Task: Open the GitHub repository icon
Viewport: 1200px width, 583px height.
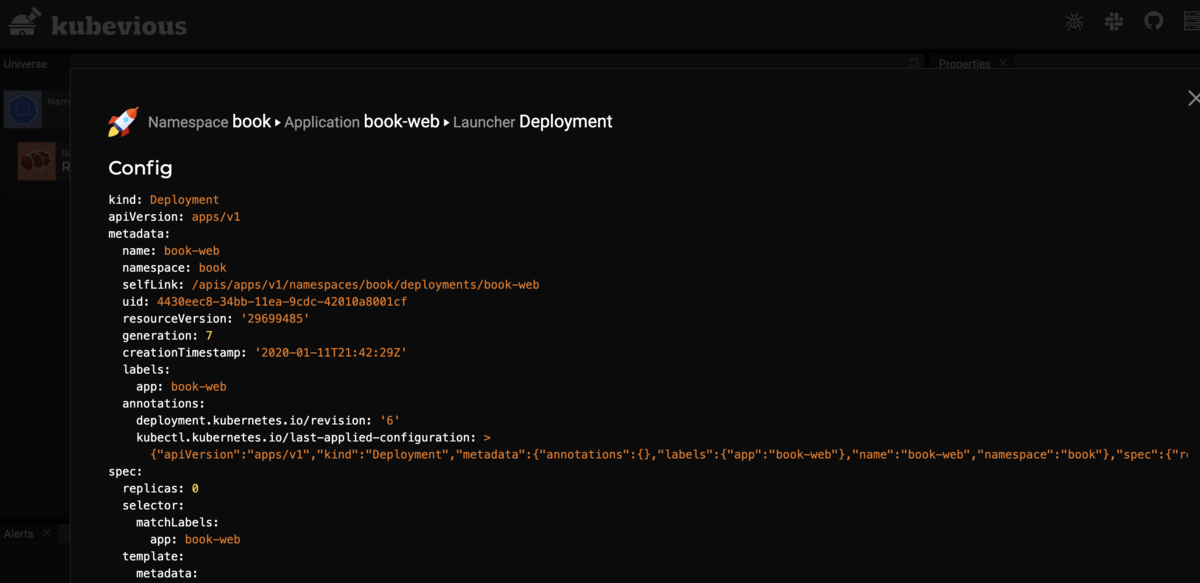Action: (x=1154, y=21)
